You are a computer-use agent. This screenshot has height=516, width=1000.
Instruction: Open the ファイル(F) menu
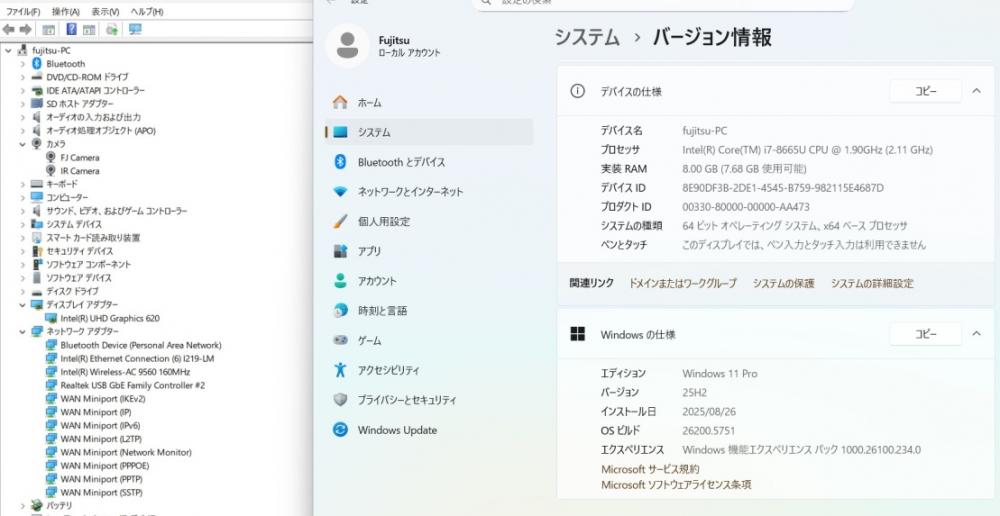coord(23,11)
